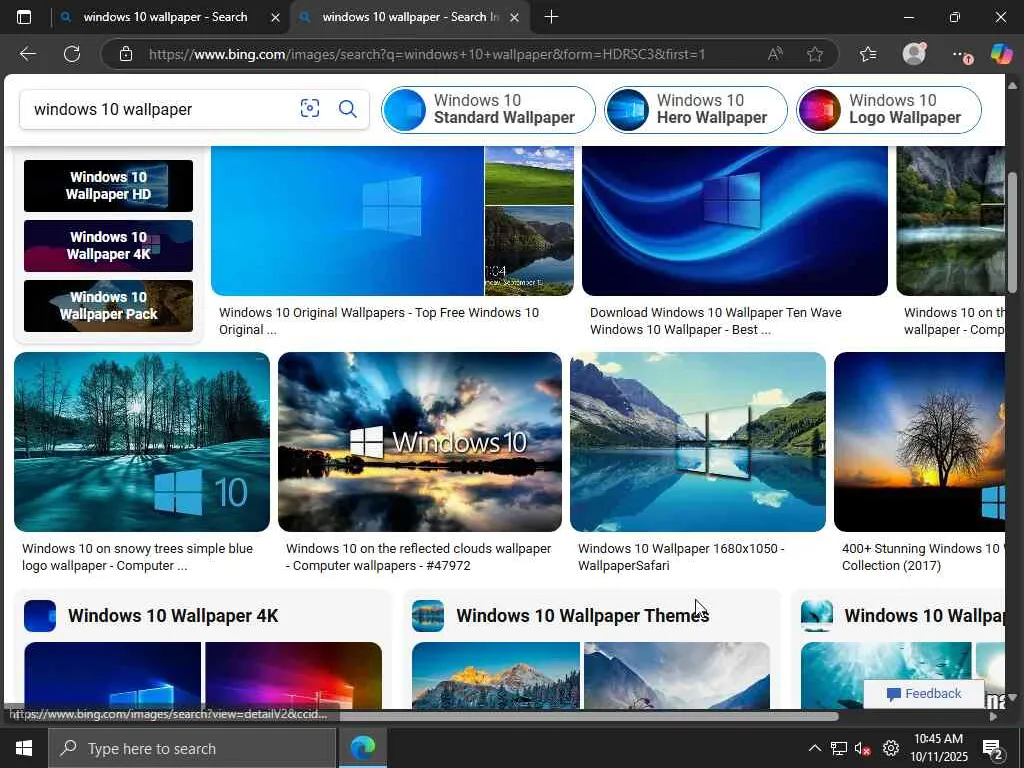Select the windows 10 wallpaper Search Images tab

point(410,17)
